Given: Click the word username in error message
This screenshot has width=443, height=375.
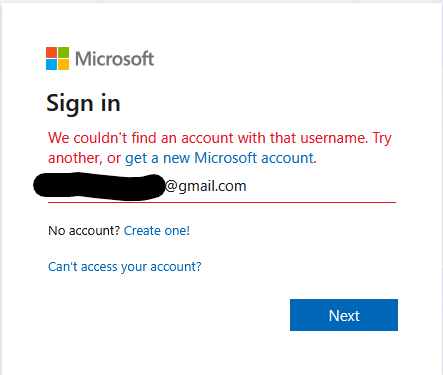Looking at the screenshot, I should pos(334,138).
